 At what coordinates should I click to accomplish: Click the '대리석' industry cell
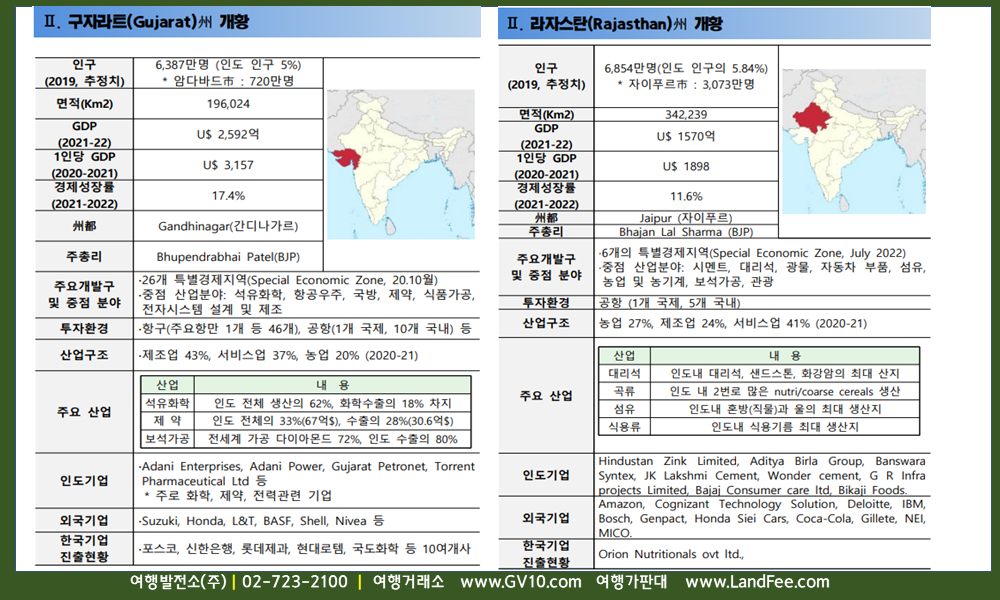coord(624,374)
